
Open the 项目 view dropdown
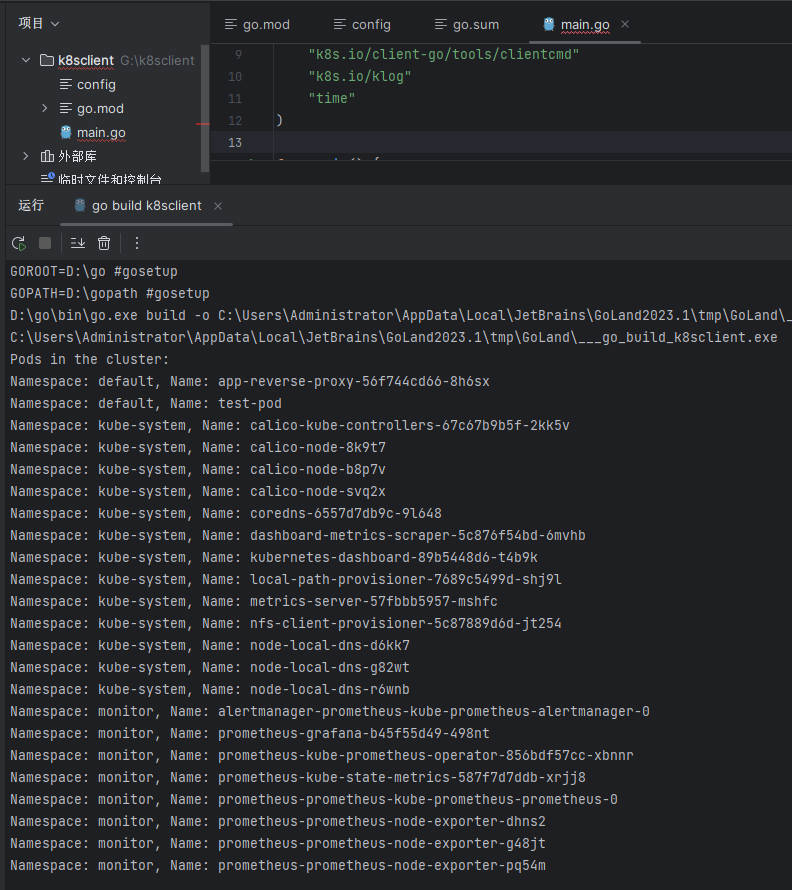click(39, 23)
